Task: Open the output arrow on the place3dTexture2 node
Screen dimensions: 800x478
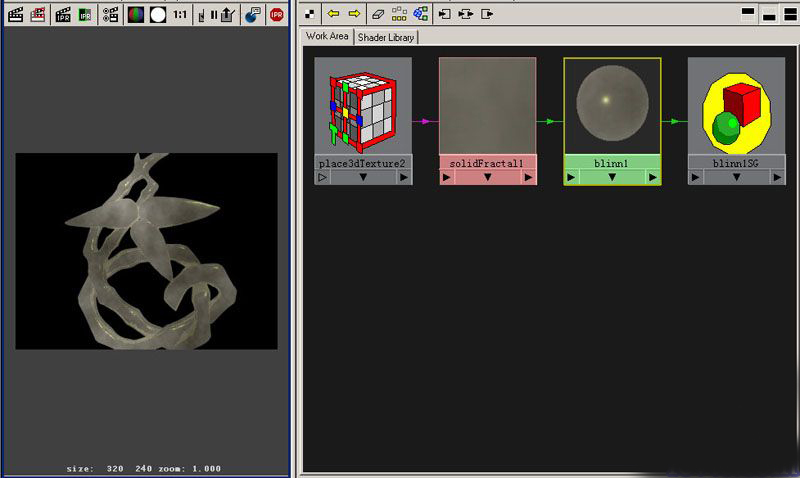Action: click(404, 177)
